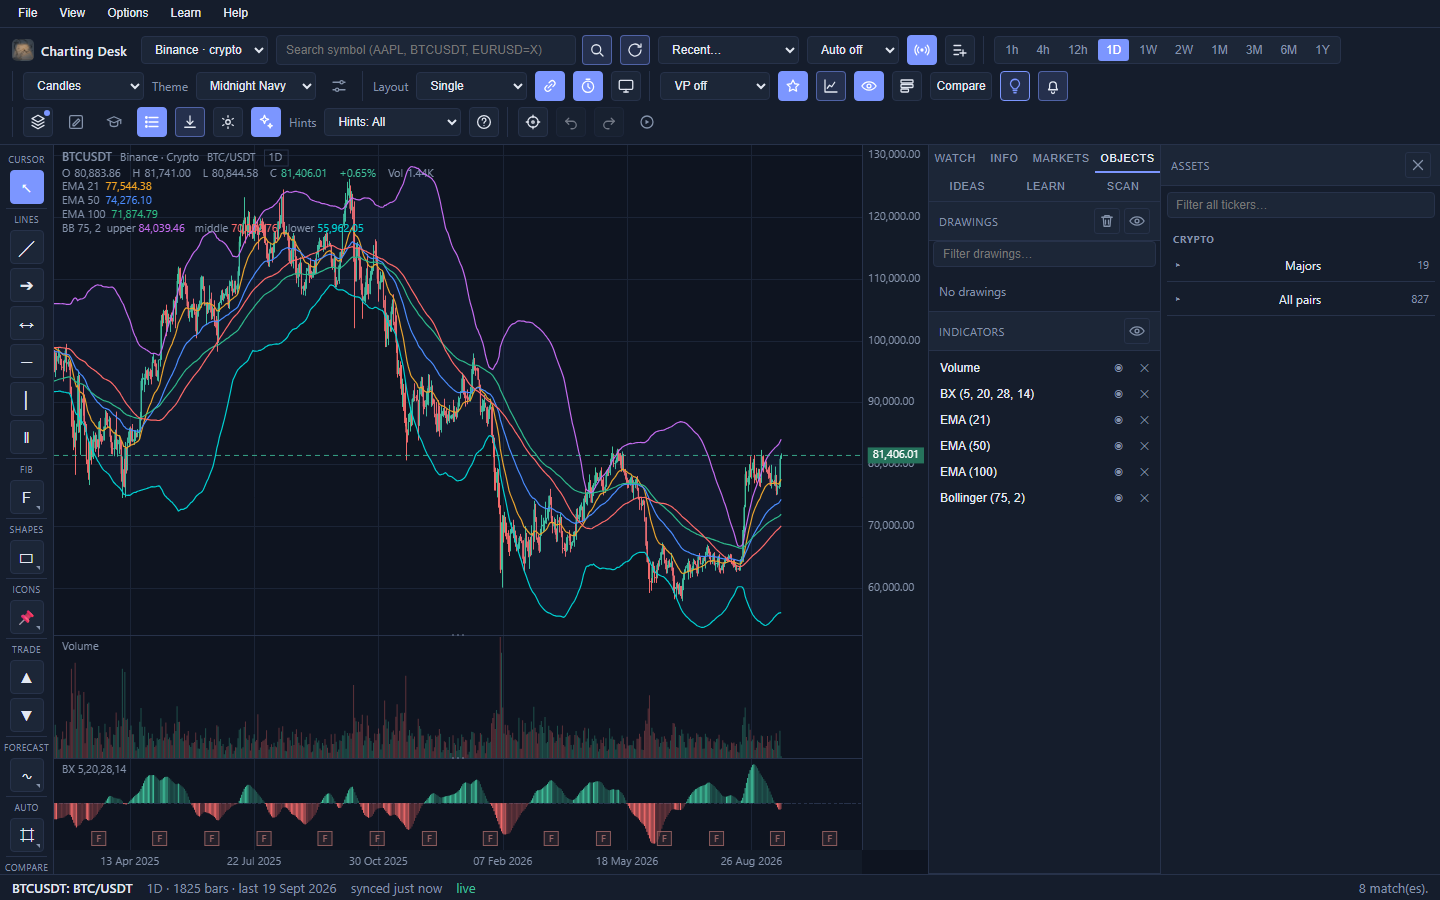Open the VP off dropdown
1440x900 pixels.
(715, 86)
